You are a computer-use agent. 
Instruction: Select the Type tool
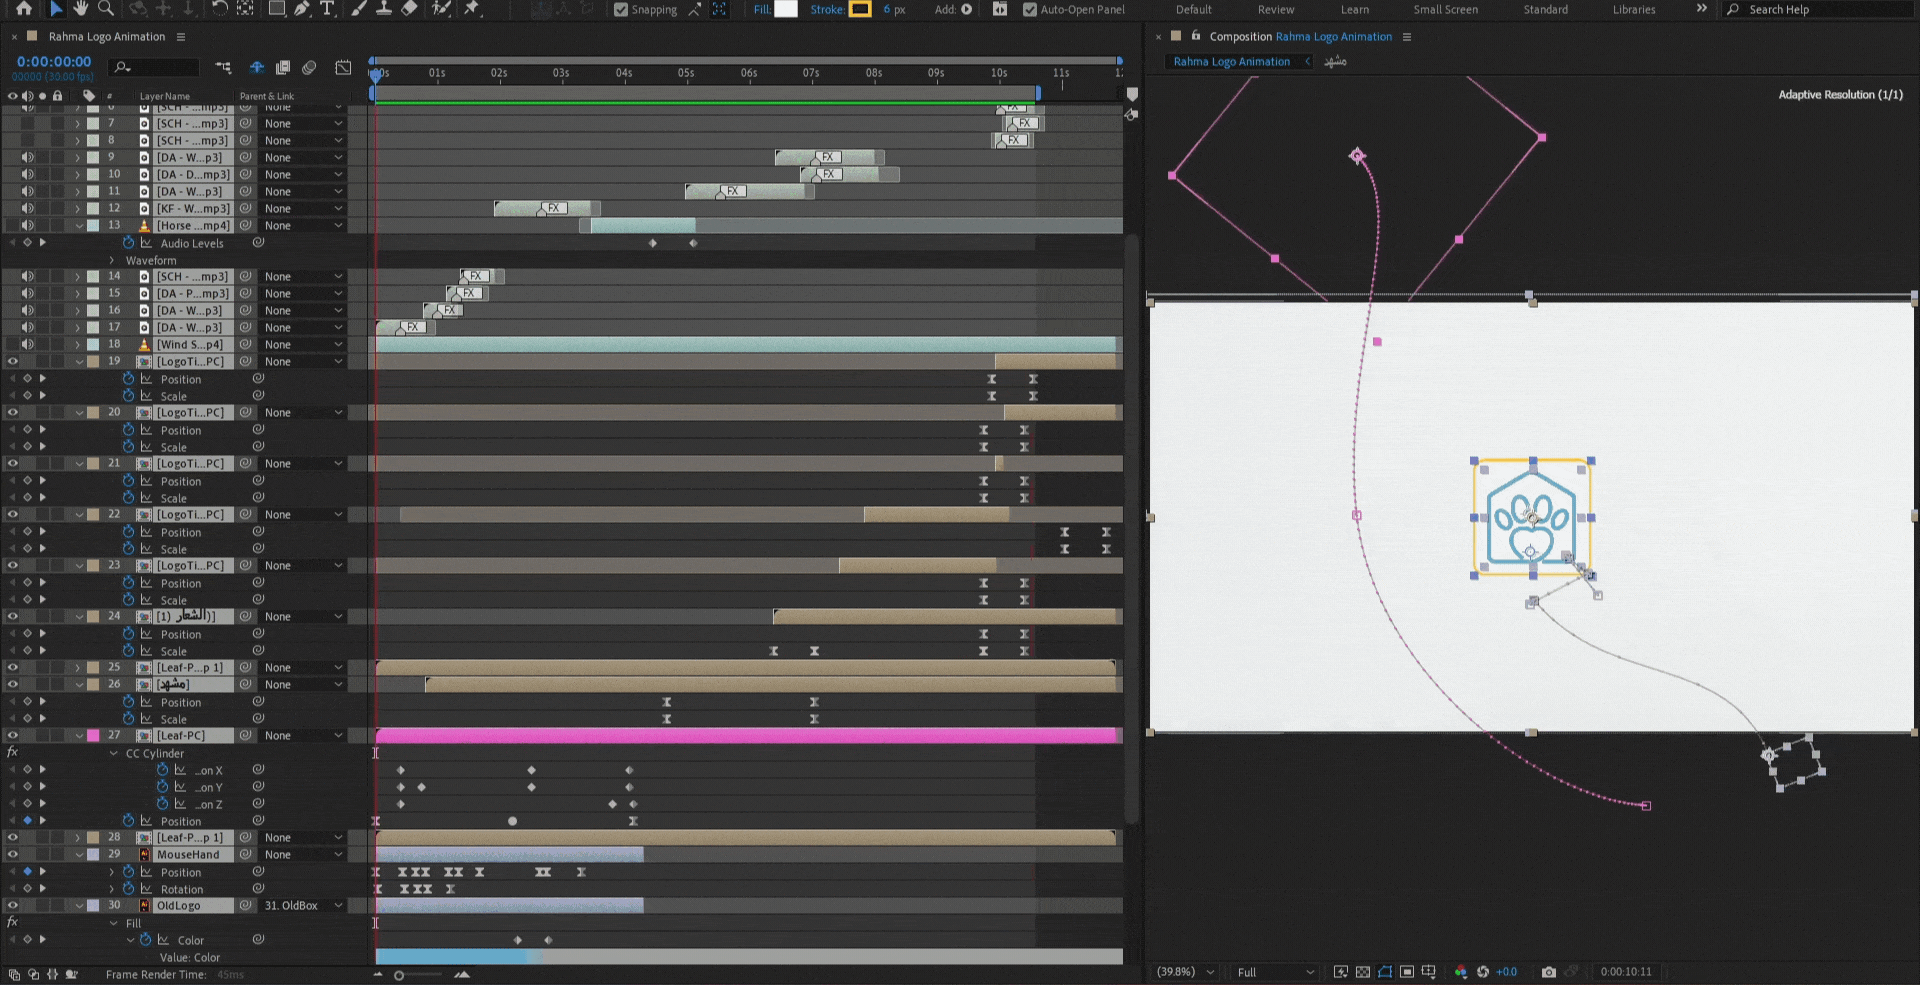pyautogui.click(x=327, y=8)
